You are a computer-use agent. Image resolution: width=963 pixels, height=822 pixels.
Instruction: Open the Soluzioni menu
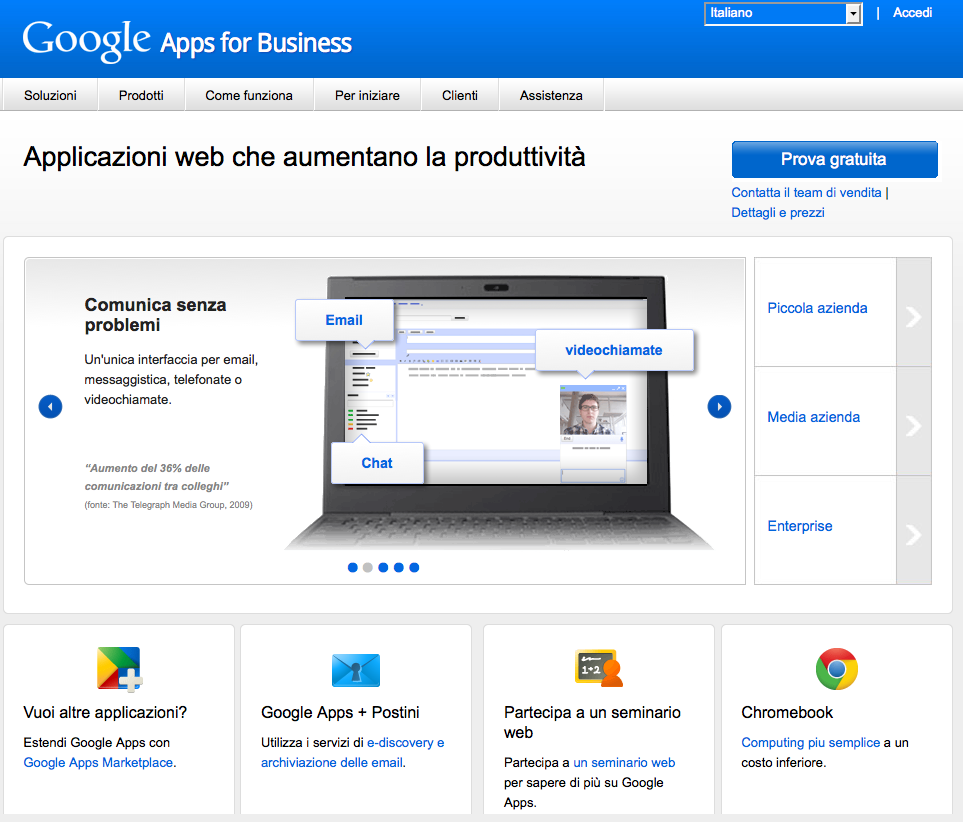[x=50, y=95]
